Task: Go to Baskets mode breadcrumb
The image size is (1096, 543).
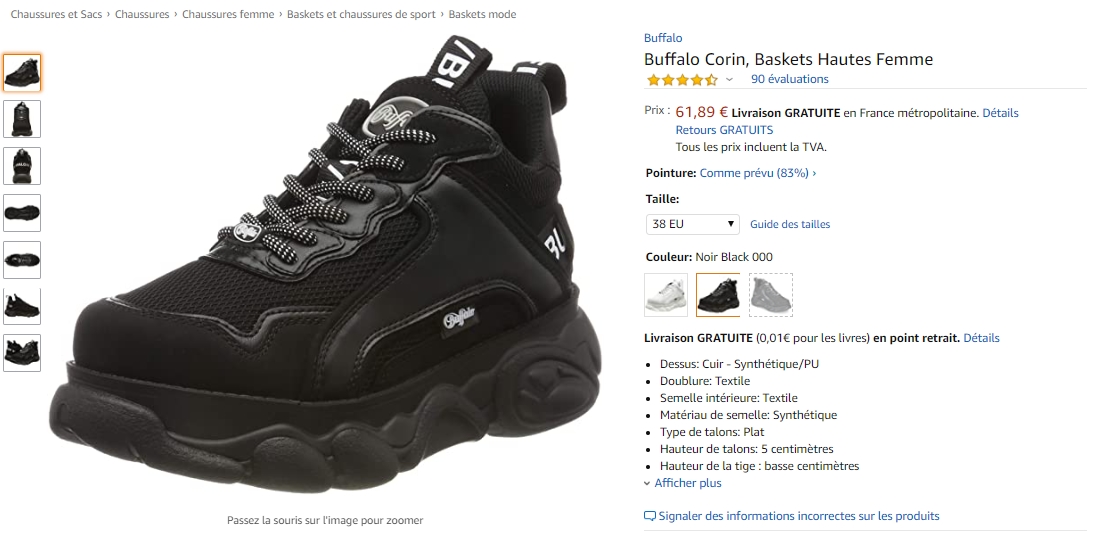Action: 482,14
